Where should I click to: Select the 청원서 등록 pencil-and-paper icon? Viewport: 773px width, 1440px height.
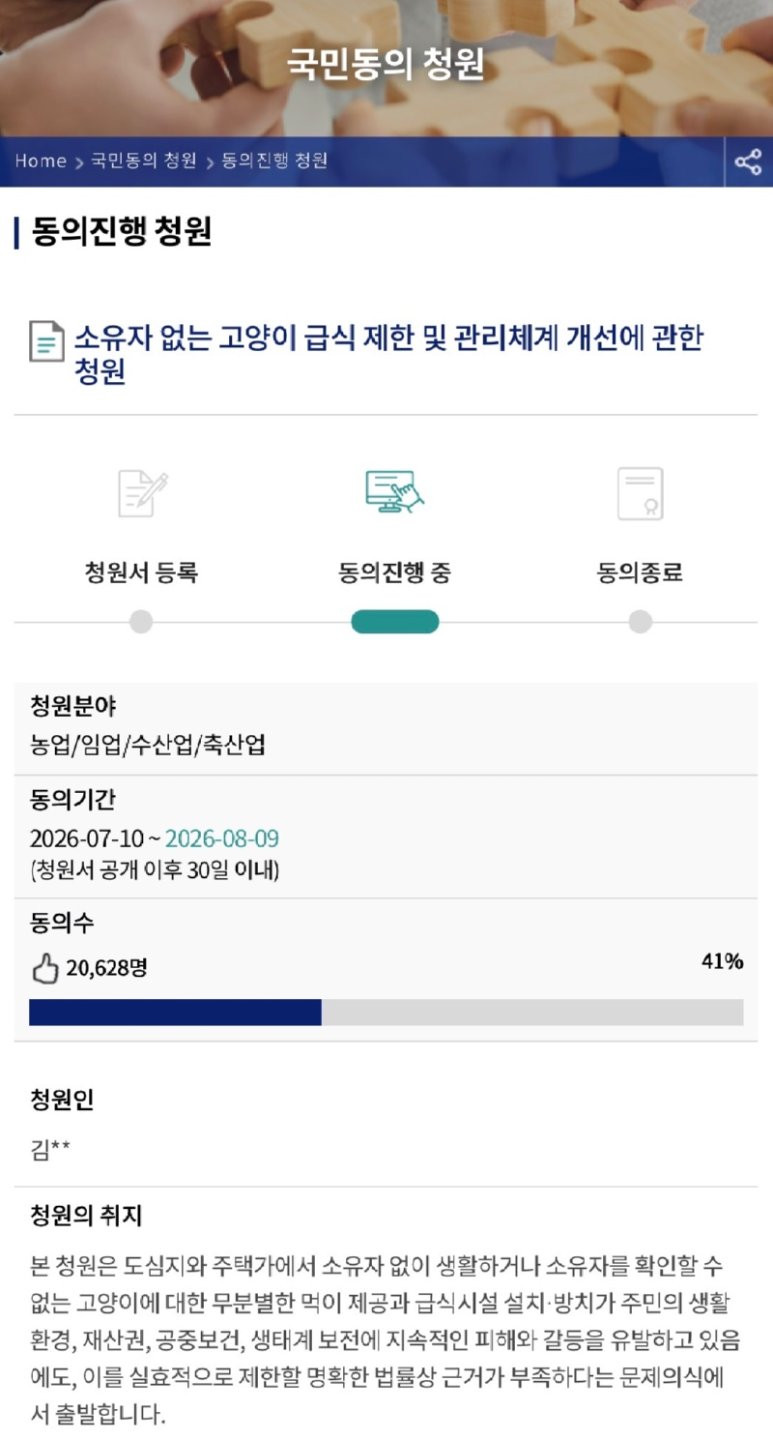142,492
